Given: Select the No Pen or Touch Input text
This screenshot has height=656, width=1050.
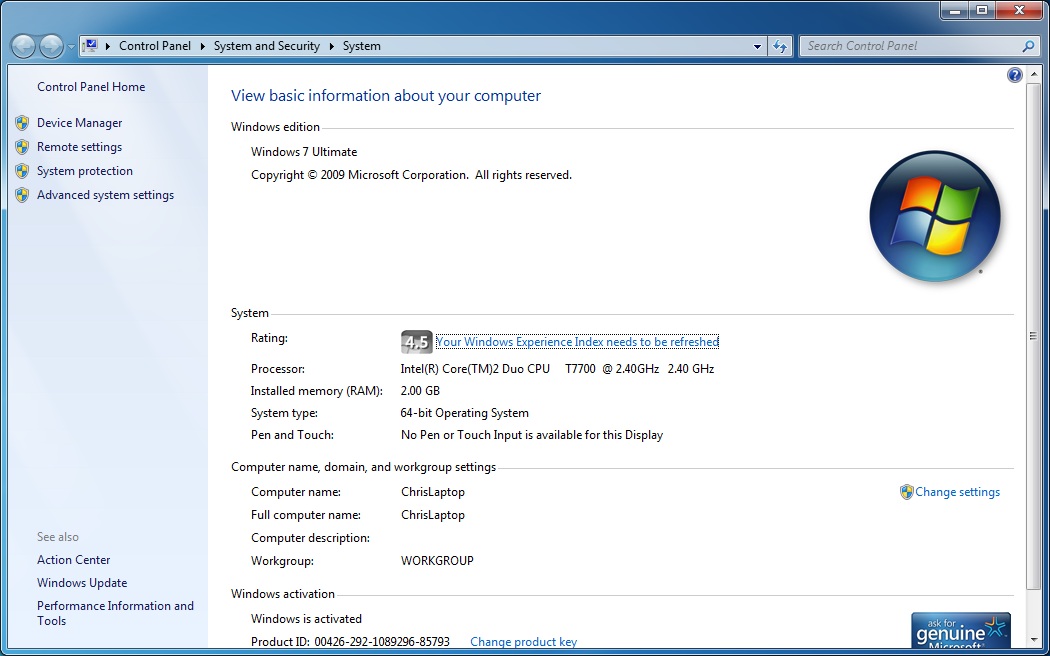Looking at the screenshot, I should coord(532,435).
